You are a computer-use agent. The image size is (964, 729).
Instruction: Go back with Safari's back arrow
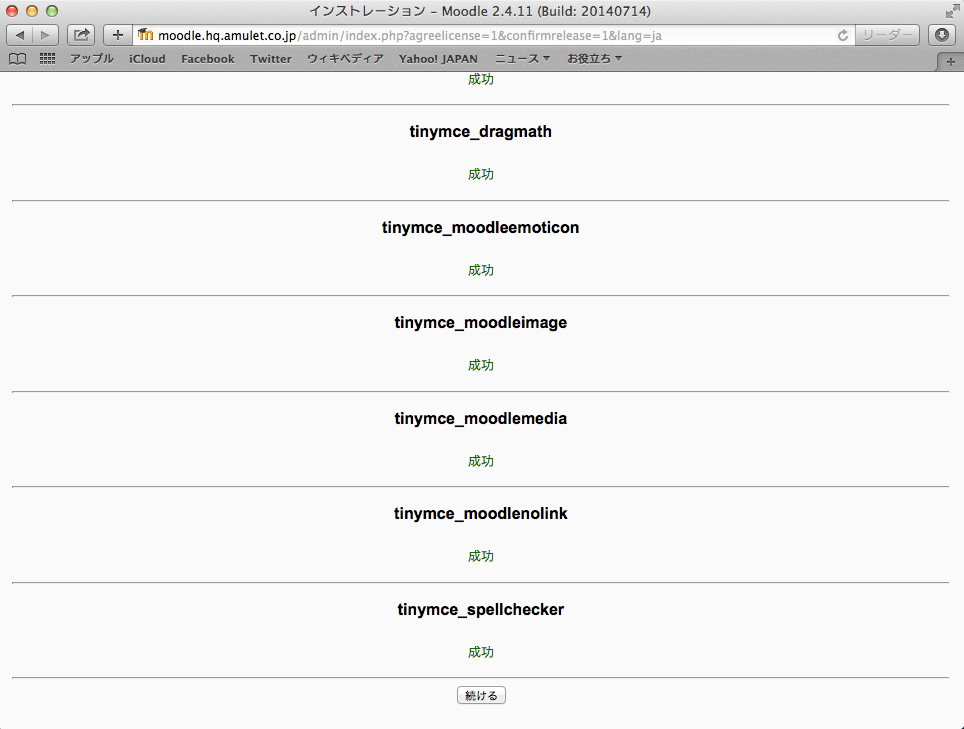pos(20,35)
